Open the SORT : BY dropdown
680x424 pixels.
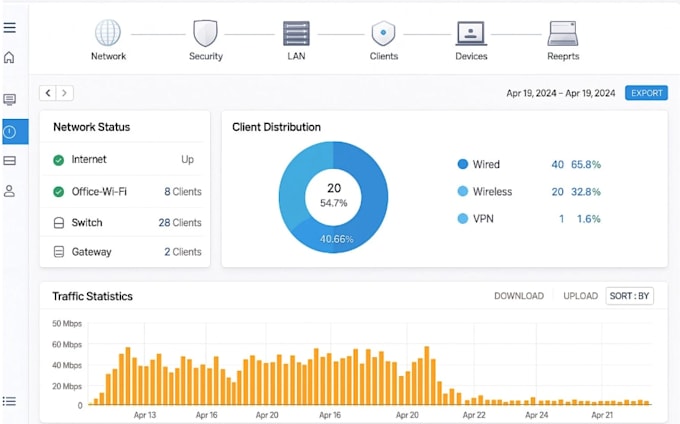pyautogui.click(x=629, y=296)
